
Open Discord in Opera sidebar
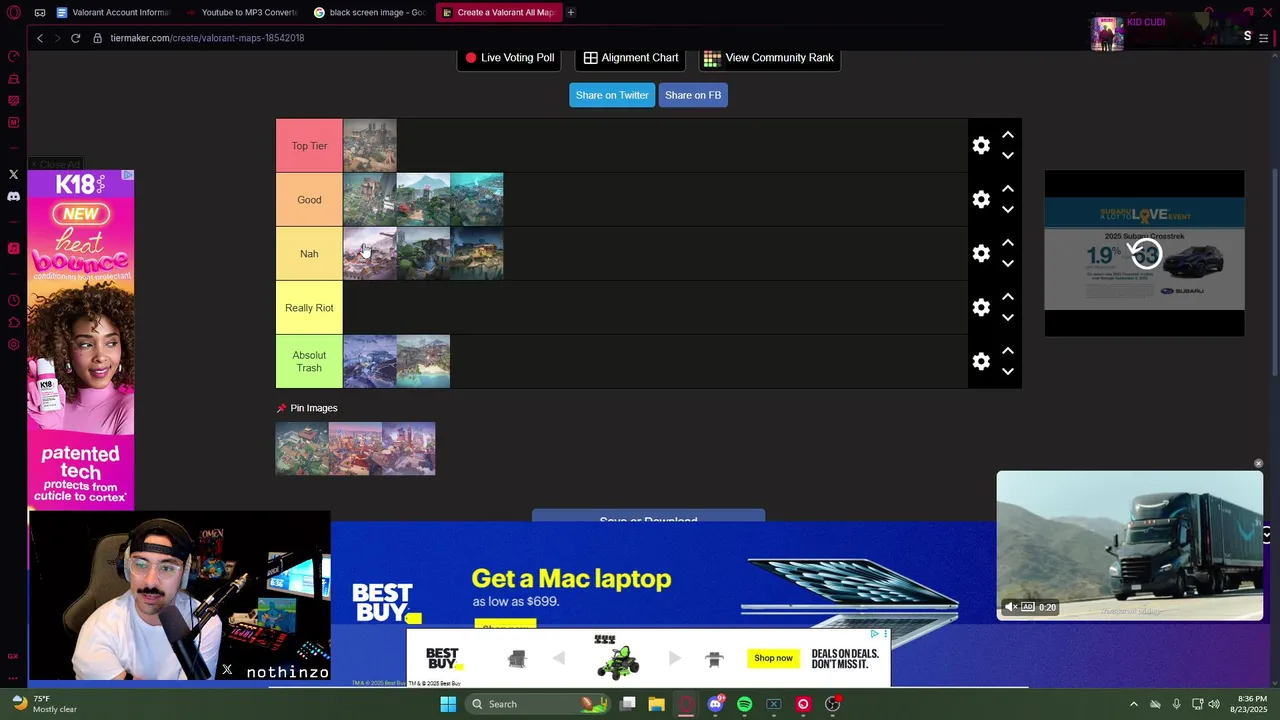tap(14, 196)
